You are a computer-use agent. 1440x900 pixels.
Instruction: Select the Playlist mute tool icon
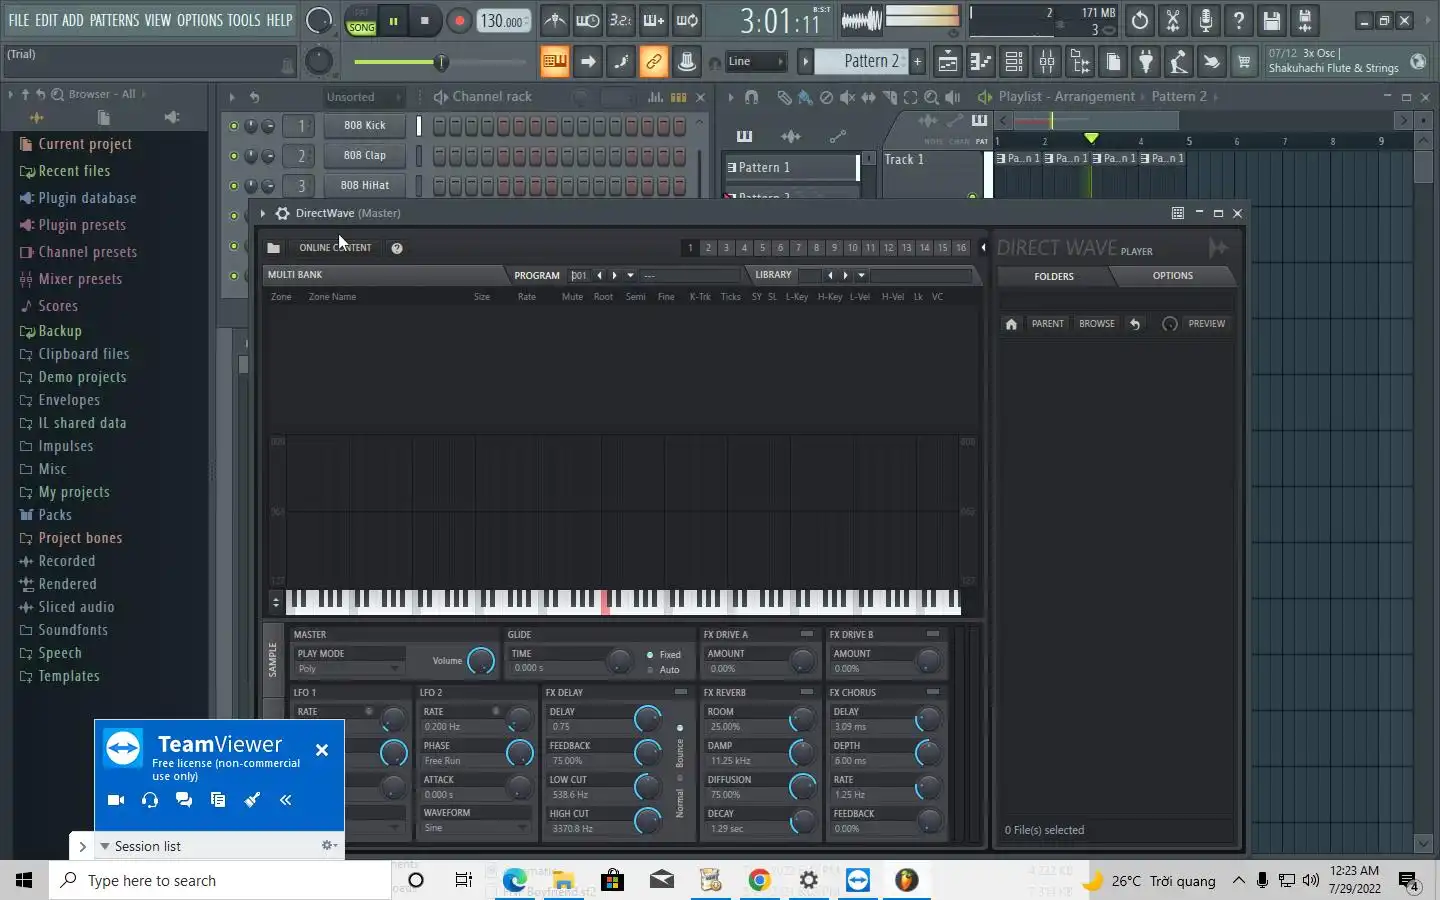point(847,97)
